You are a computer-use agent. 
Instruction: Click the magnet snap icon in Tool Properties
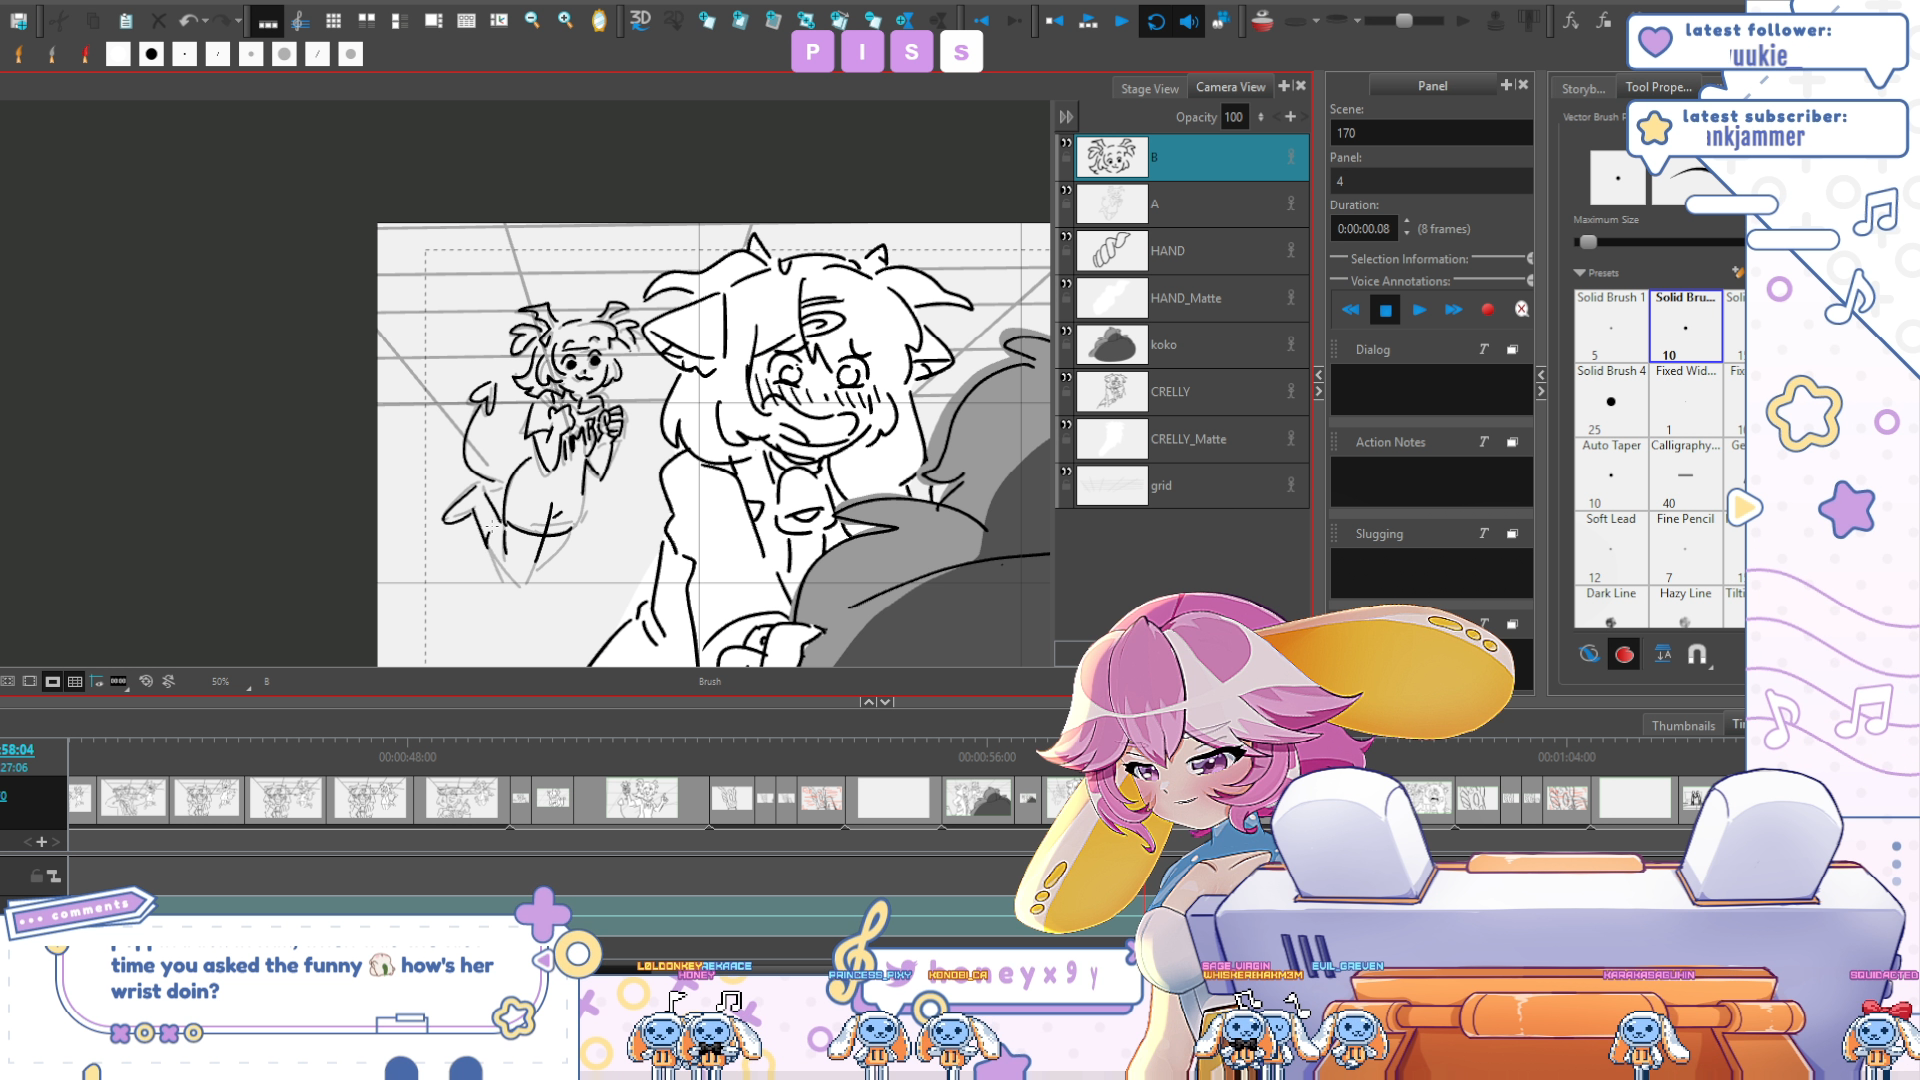pos(1697,654)
